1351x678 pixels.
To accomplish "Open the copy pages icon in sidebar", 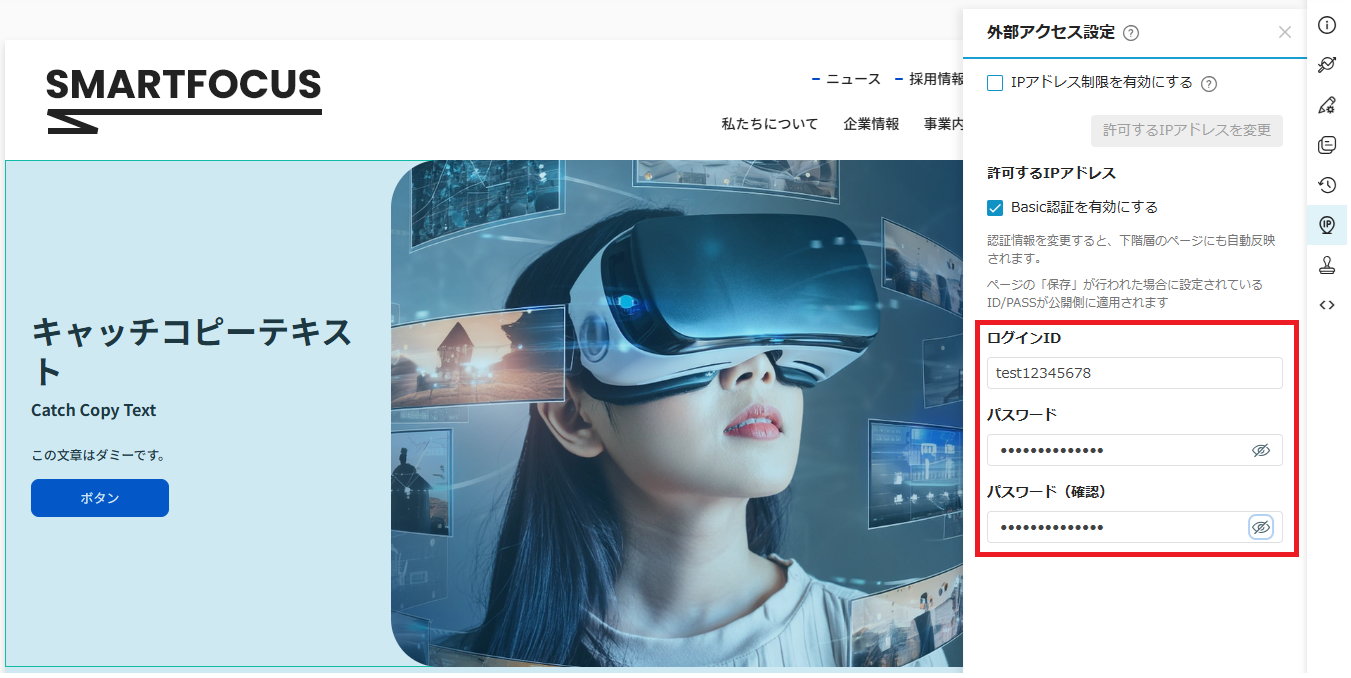I will click(1327, 145).
